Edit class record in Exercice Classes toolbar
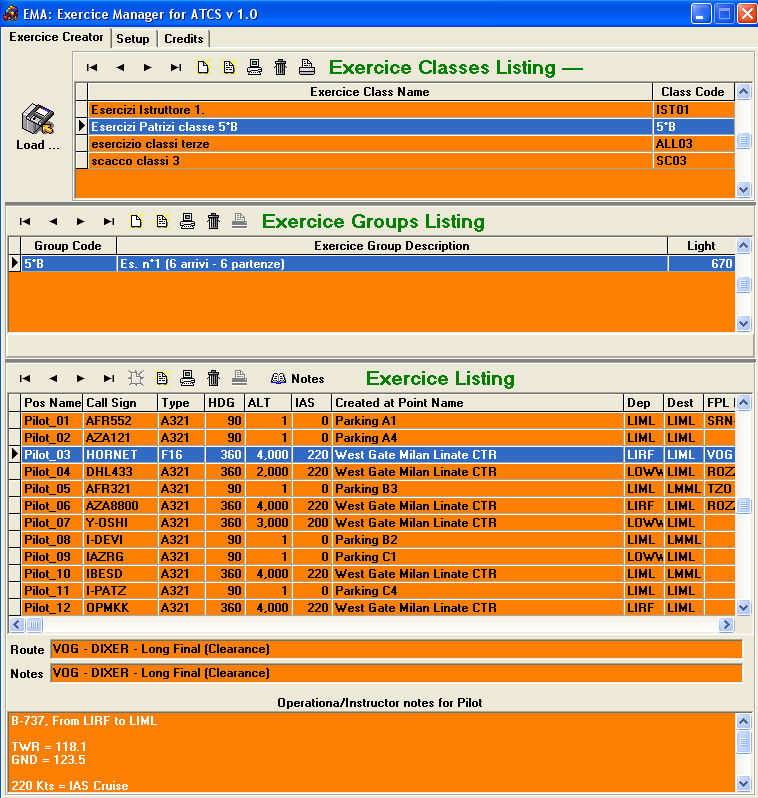The width and height of the screenshot is (758, 798). pos(229,67)
